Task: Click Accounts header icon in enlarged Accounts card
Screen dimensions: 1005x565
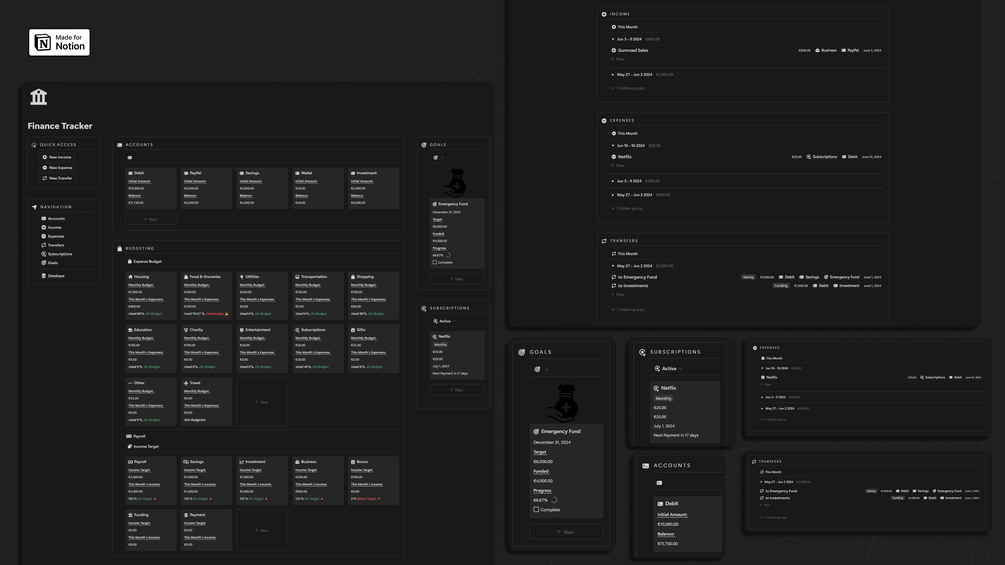Action: [x=645, y=466]
